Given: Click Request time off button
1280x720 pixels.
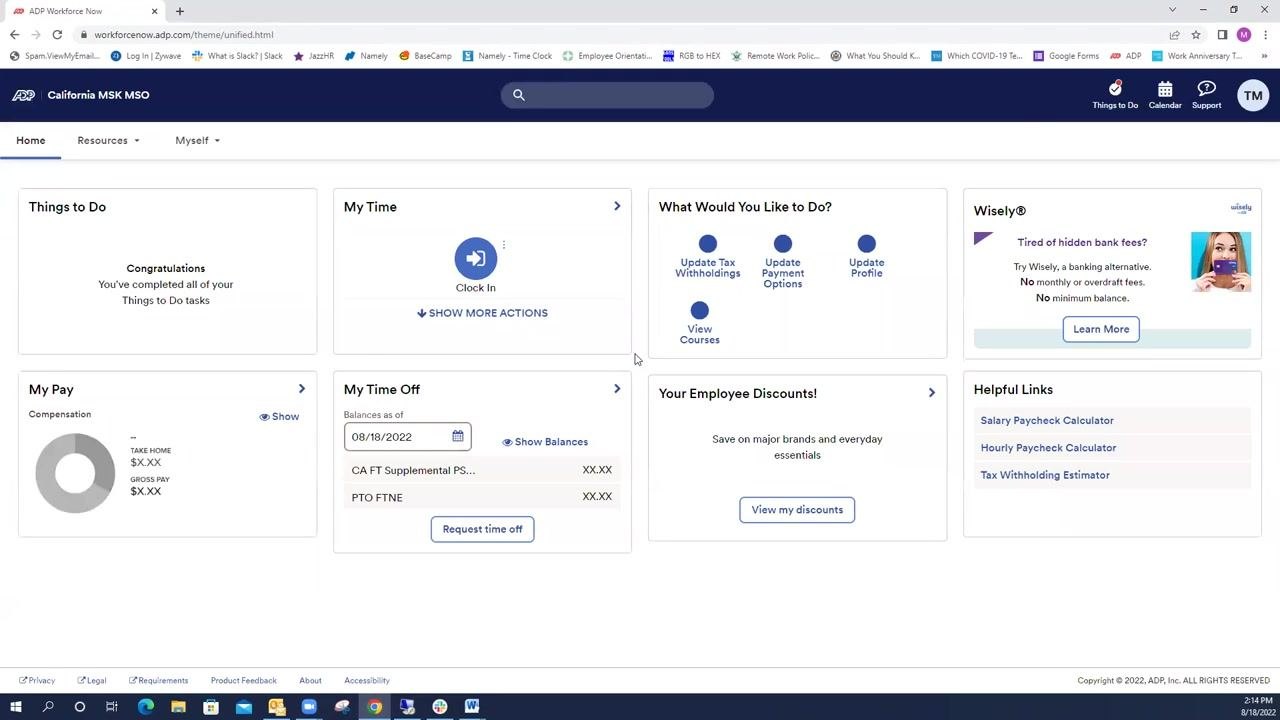Looking at the screenshot, I should (483, 529).
